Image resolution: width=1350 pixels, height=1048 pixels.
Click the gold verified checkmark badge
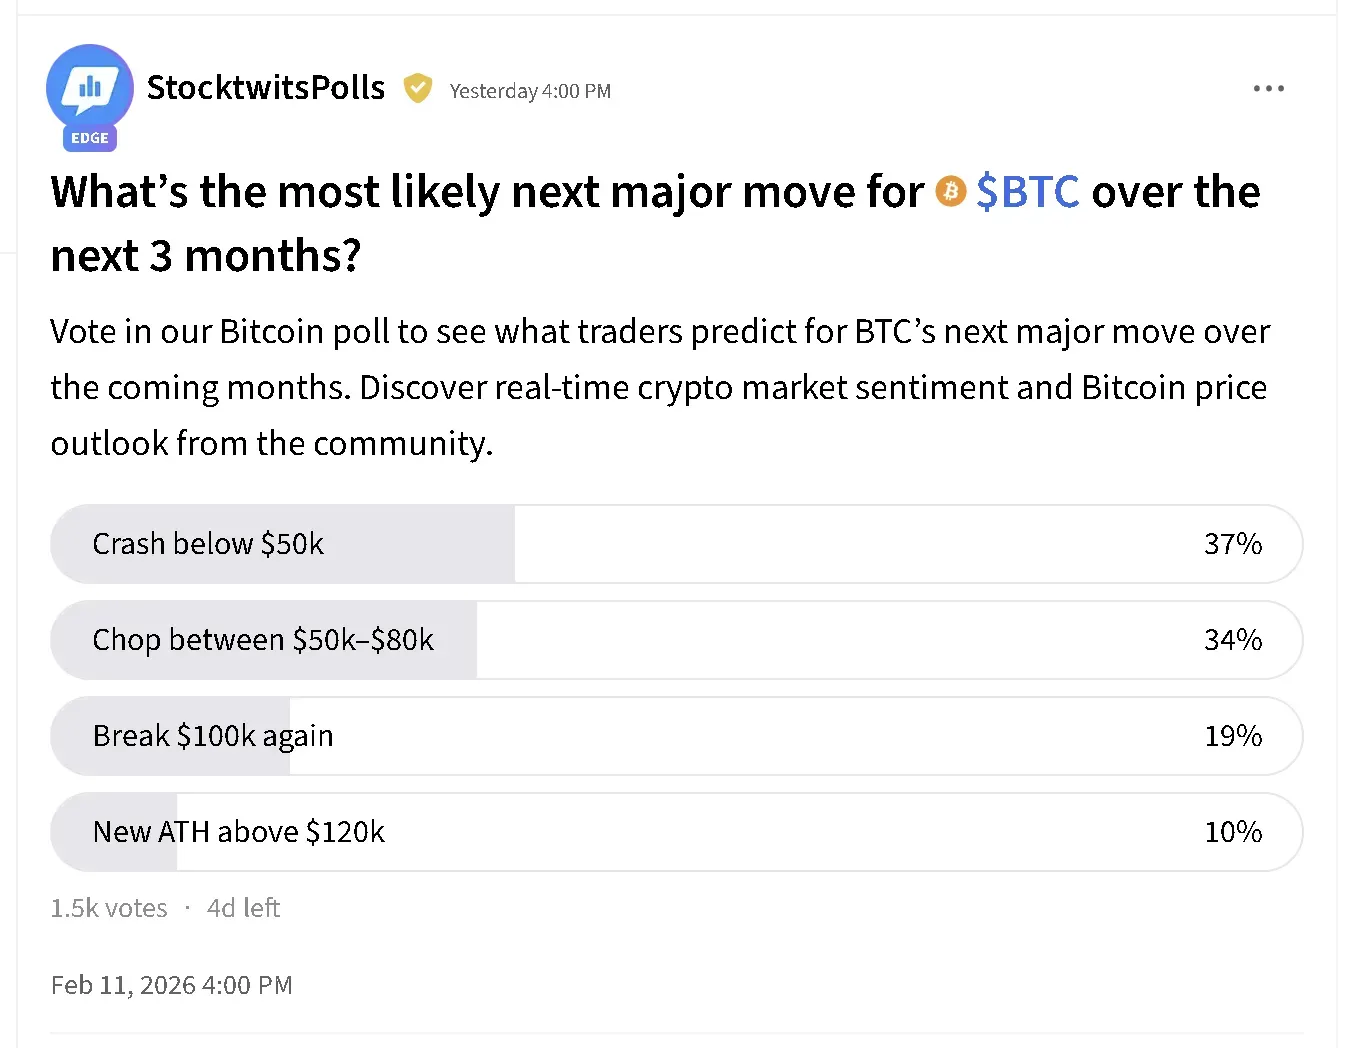pyautogui.click(x=417, y=89)
